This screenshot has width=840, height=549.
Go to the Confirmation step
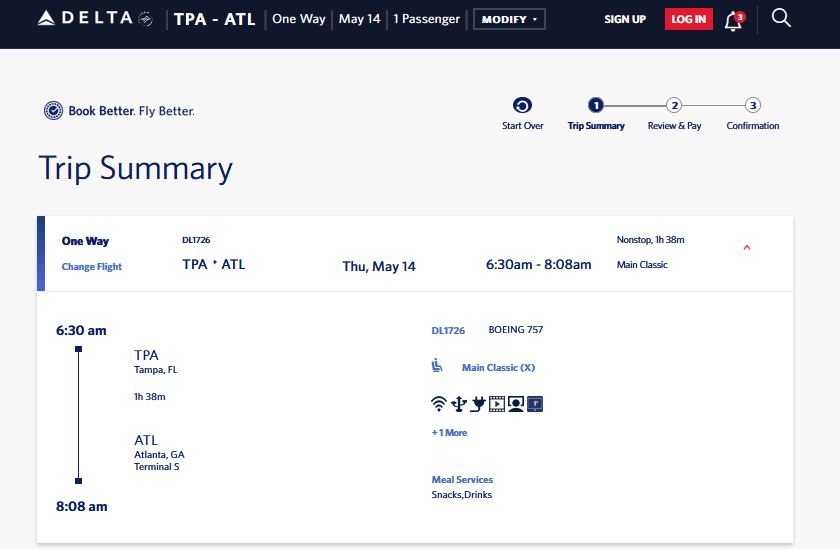pos(753,105)
